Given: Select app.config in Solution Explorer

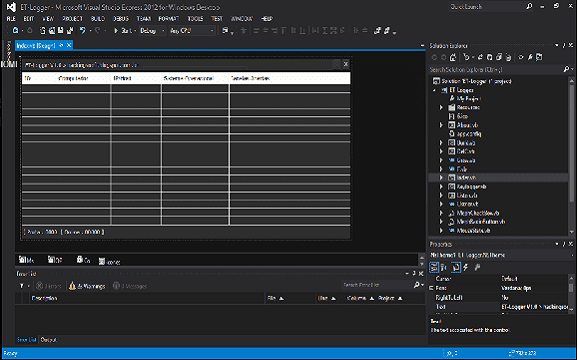Looking at the screenshot, I should click(x=469, y=134).
